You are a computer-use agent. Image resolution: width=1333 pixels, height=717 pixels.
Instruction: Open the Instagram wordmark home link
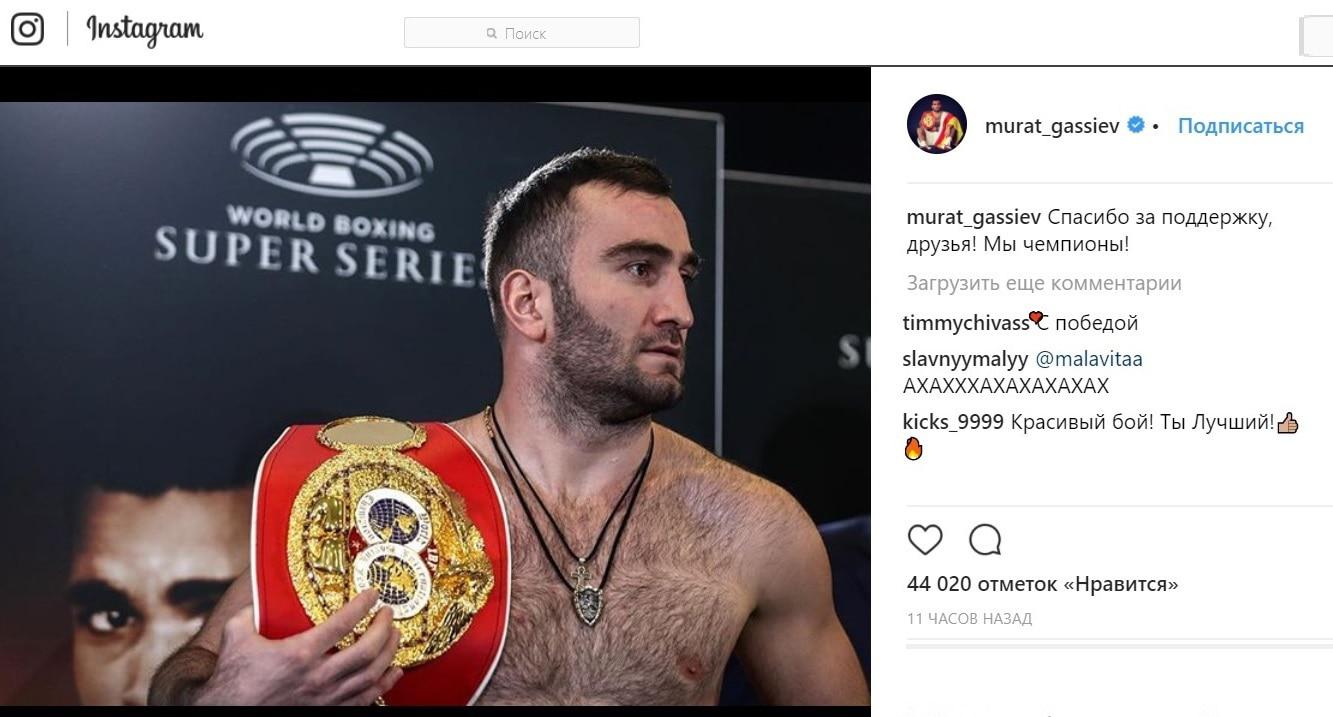(x=145, y=30)
